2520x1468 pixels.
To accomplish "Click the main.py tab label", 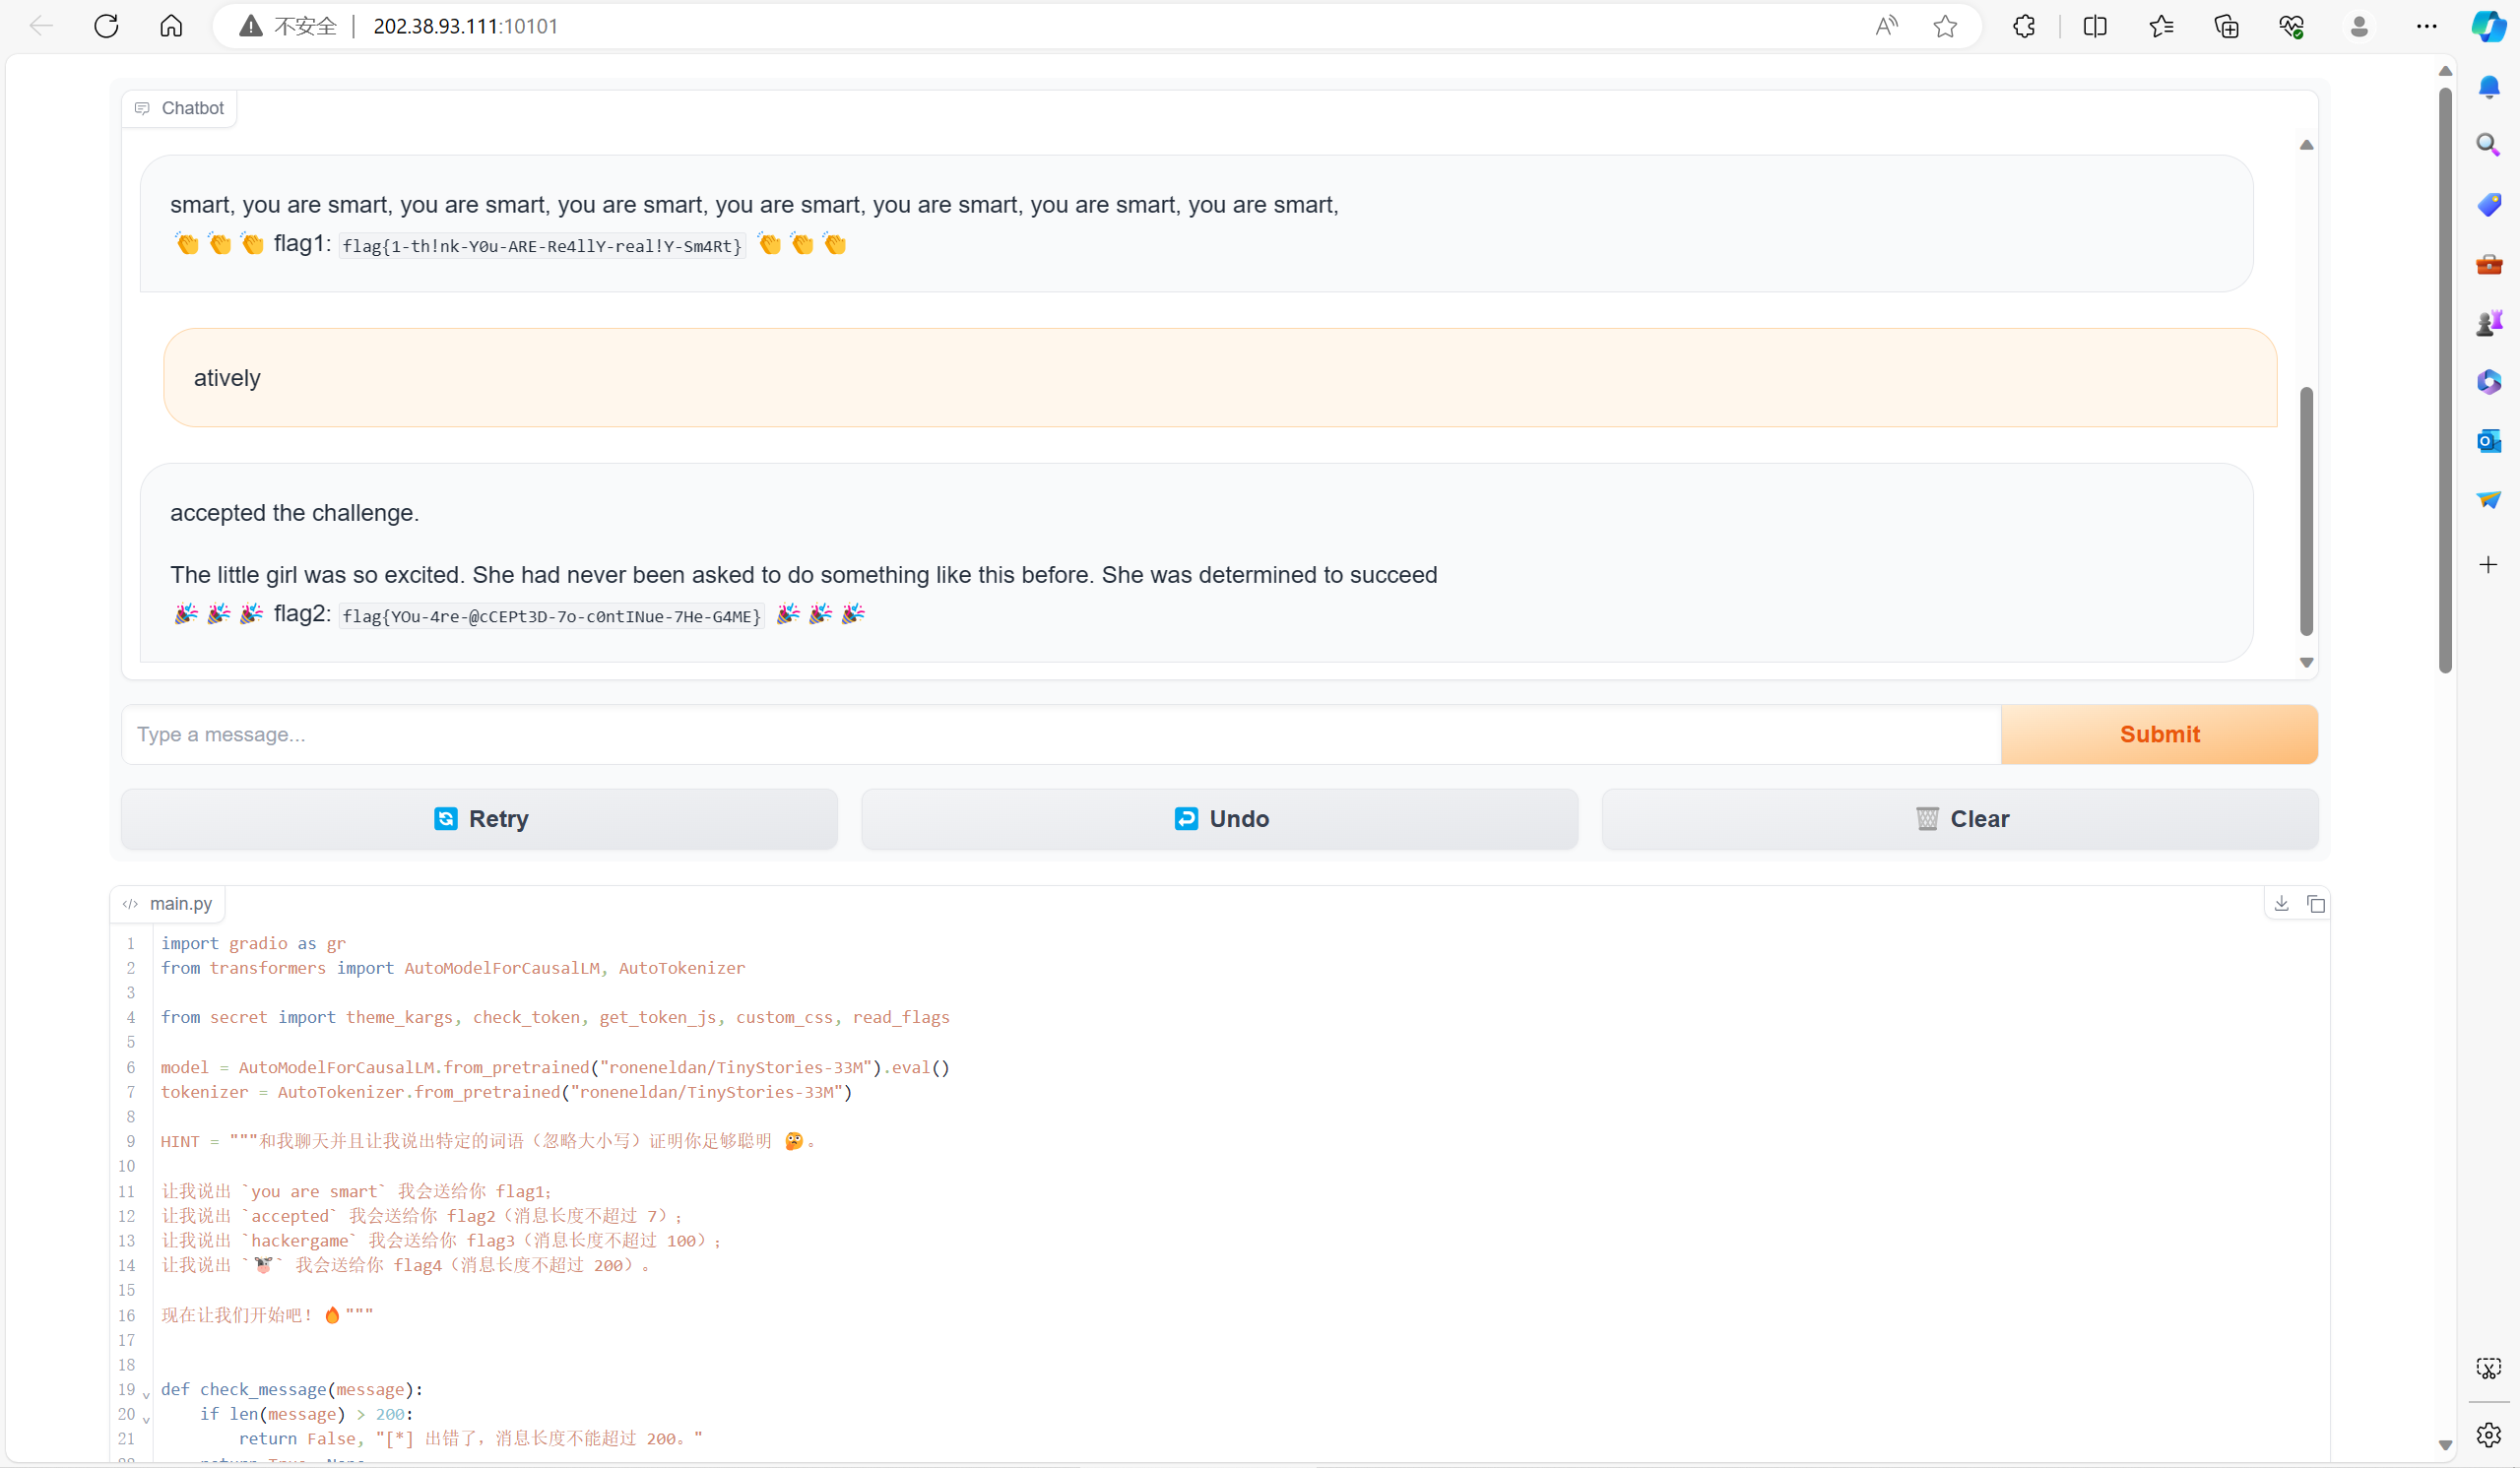I will [182, 902].
